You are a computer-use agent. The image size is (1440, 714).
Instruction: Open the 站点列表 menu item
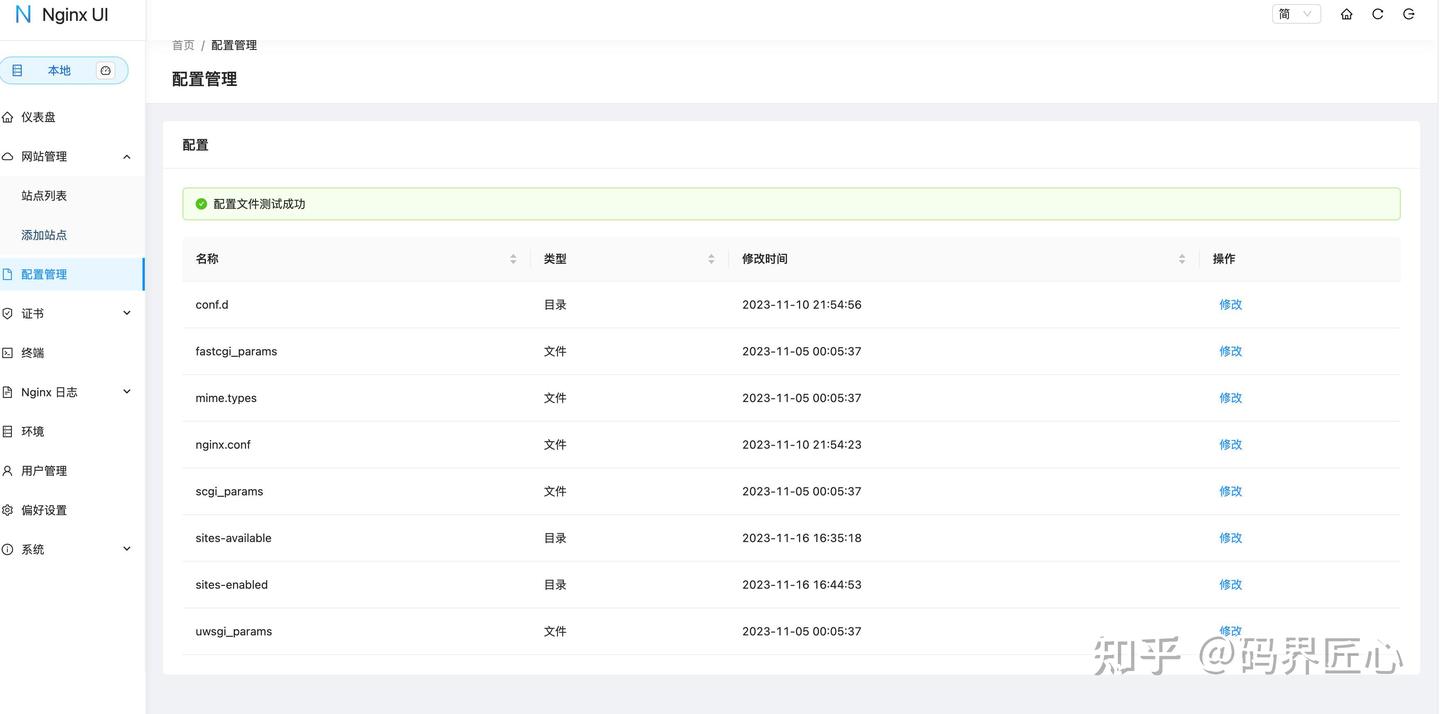pyautogui.click(x=44, y=195)
